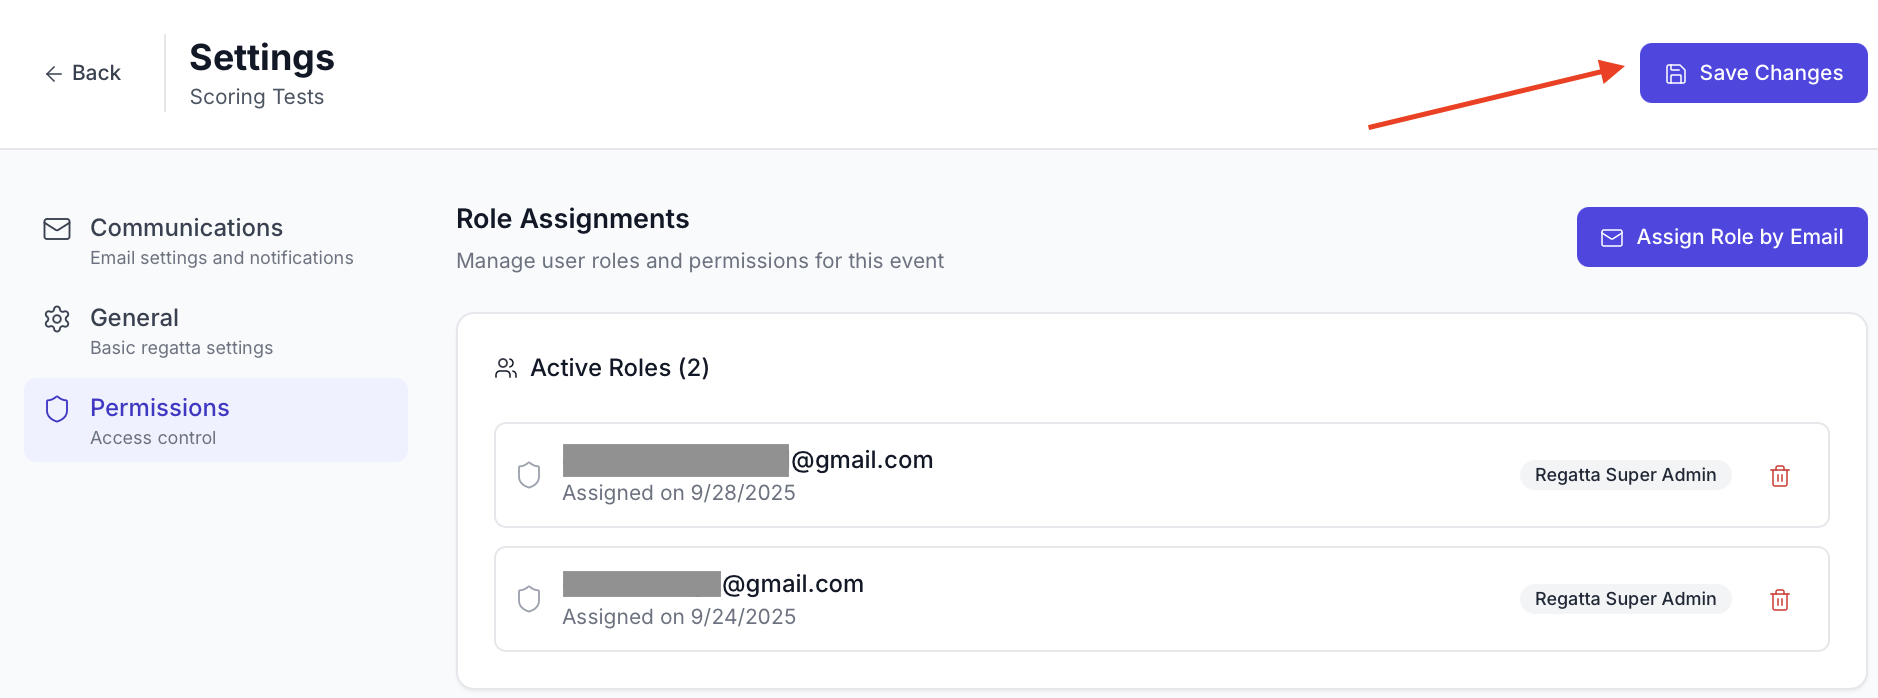1878x698 pixels.
Task: Delete the role assigned on 9/28/2025 via trash icon
Action: [1780, 475]
